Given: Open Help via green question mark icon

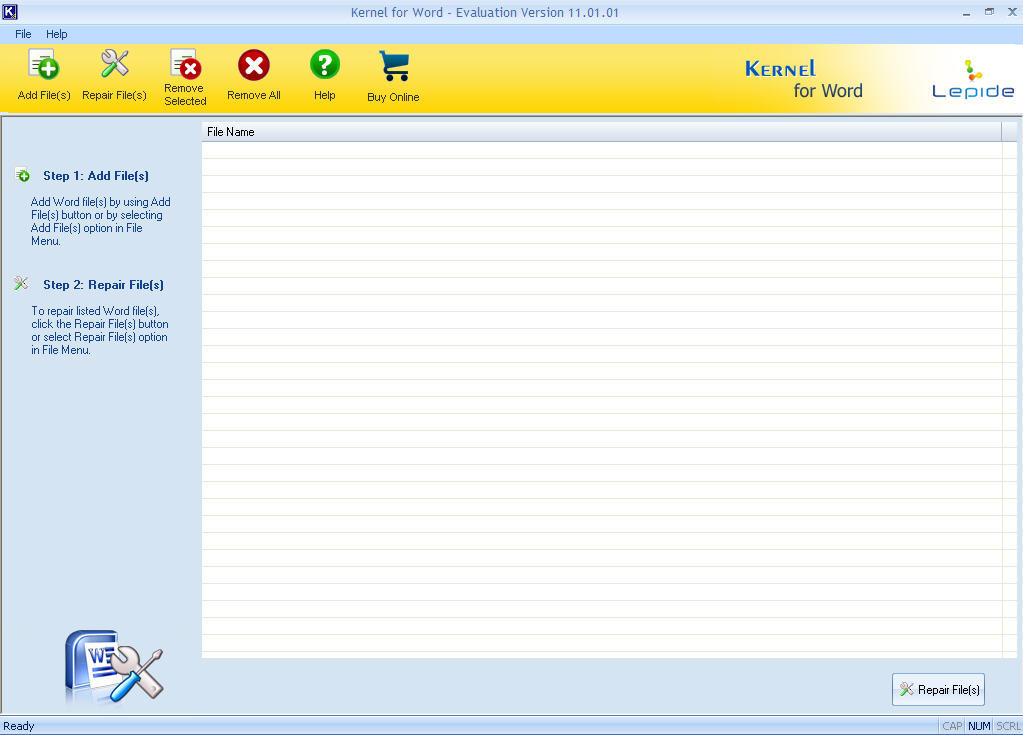Looking at the screenshot, I should pyautogui.click(x=325, y=65).
